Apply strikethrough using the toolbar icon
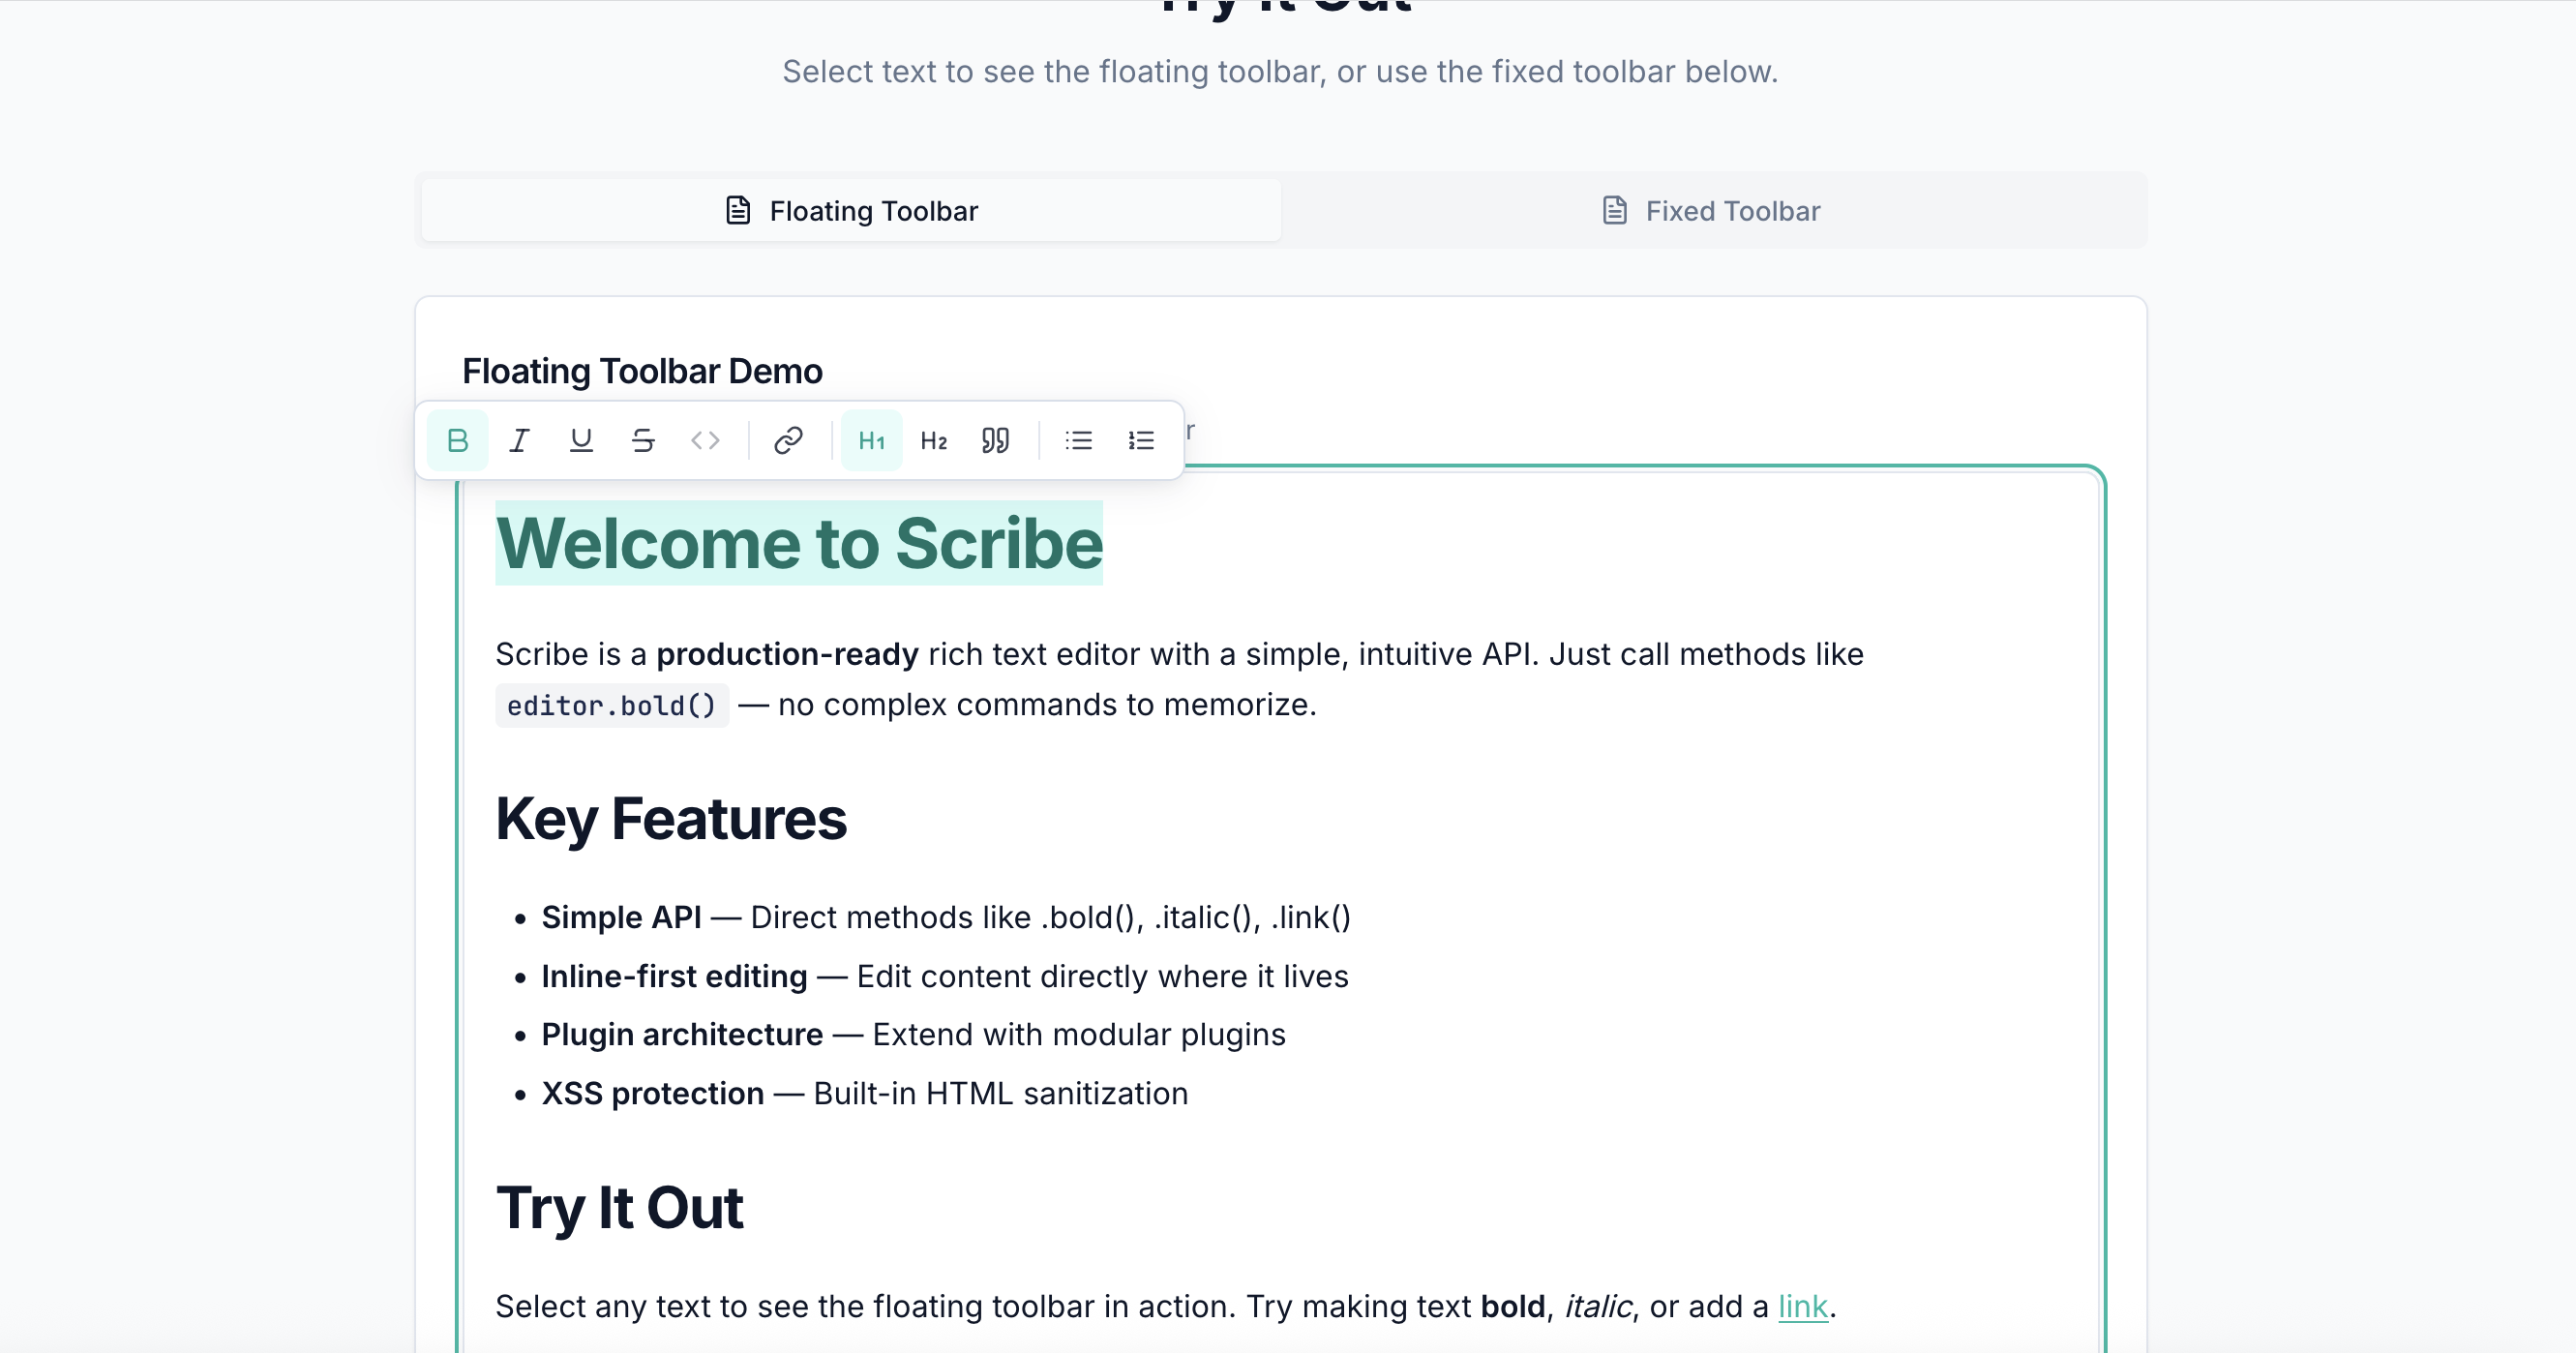 point(643,439)
